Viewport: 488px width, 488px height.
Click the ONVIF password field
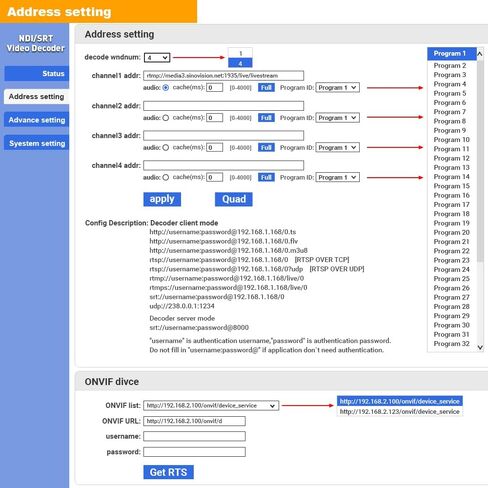195,452
